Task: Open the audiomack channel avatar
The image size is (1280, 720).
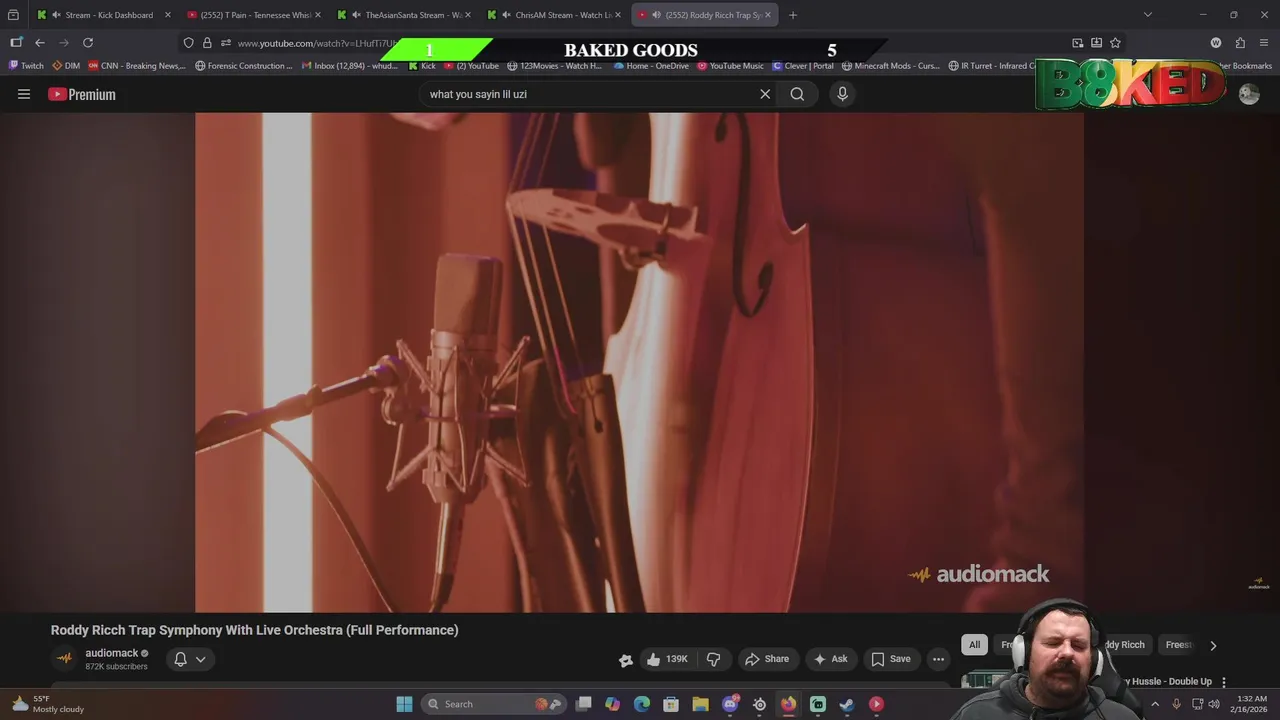Action: coord(64,658)
